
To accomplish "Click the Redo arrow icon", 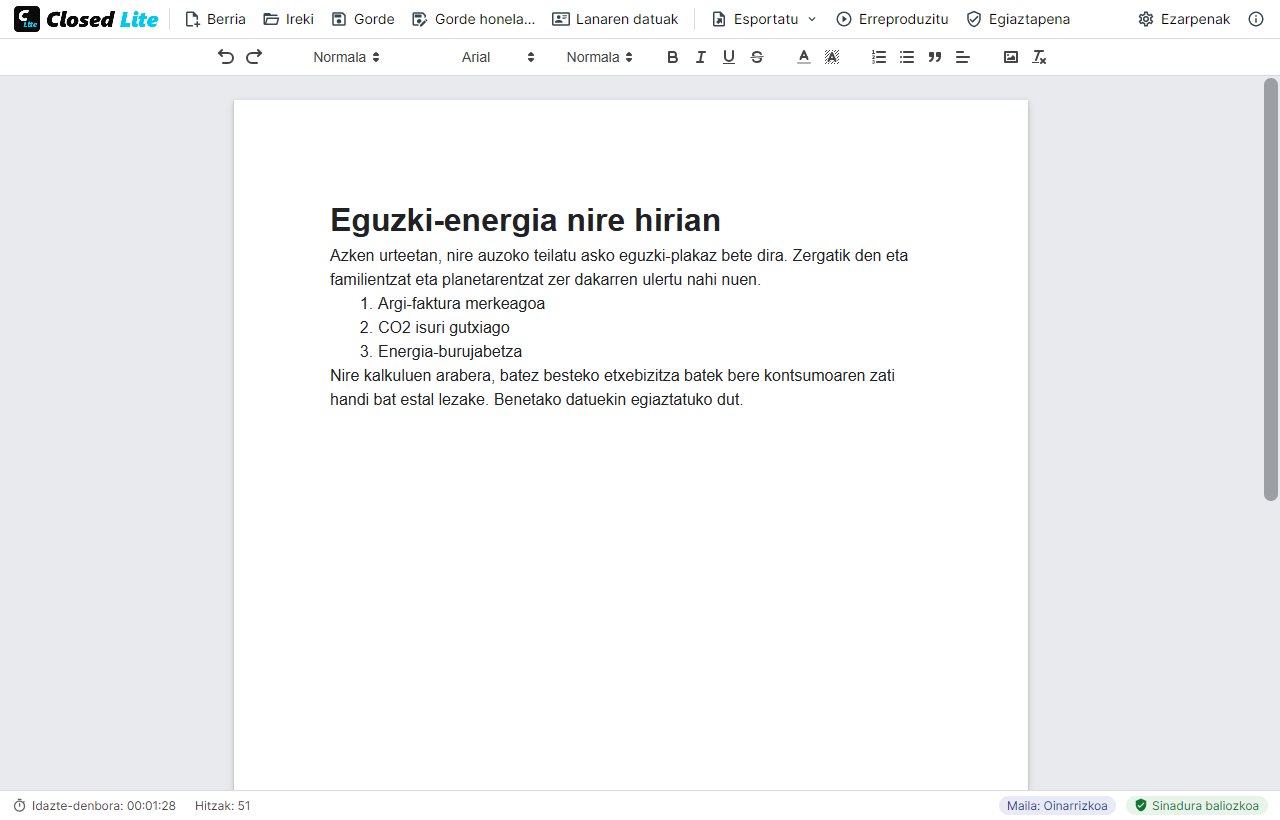I will point(254,57).
